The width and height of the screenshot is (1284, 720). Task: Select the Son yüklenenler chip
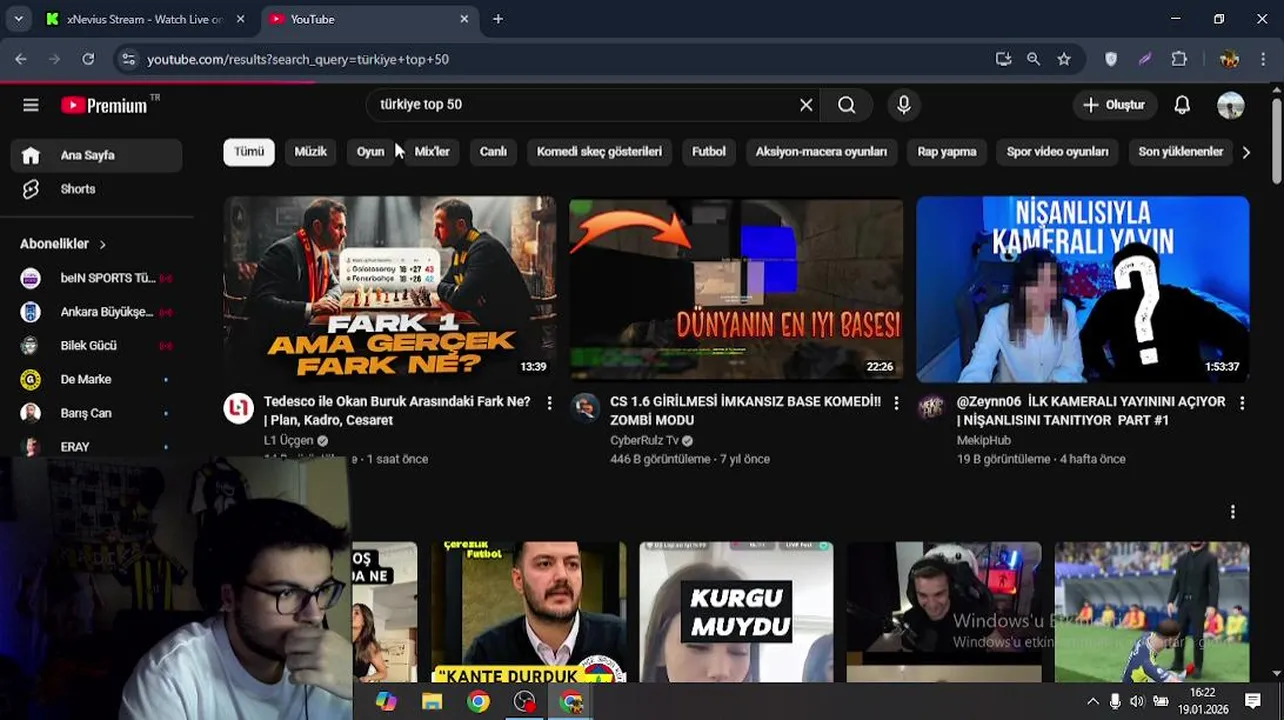click(1181, 152)
